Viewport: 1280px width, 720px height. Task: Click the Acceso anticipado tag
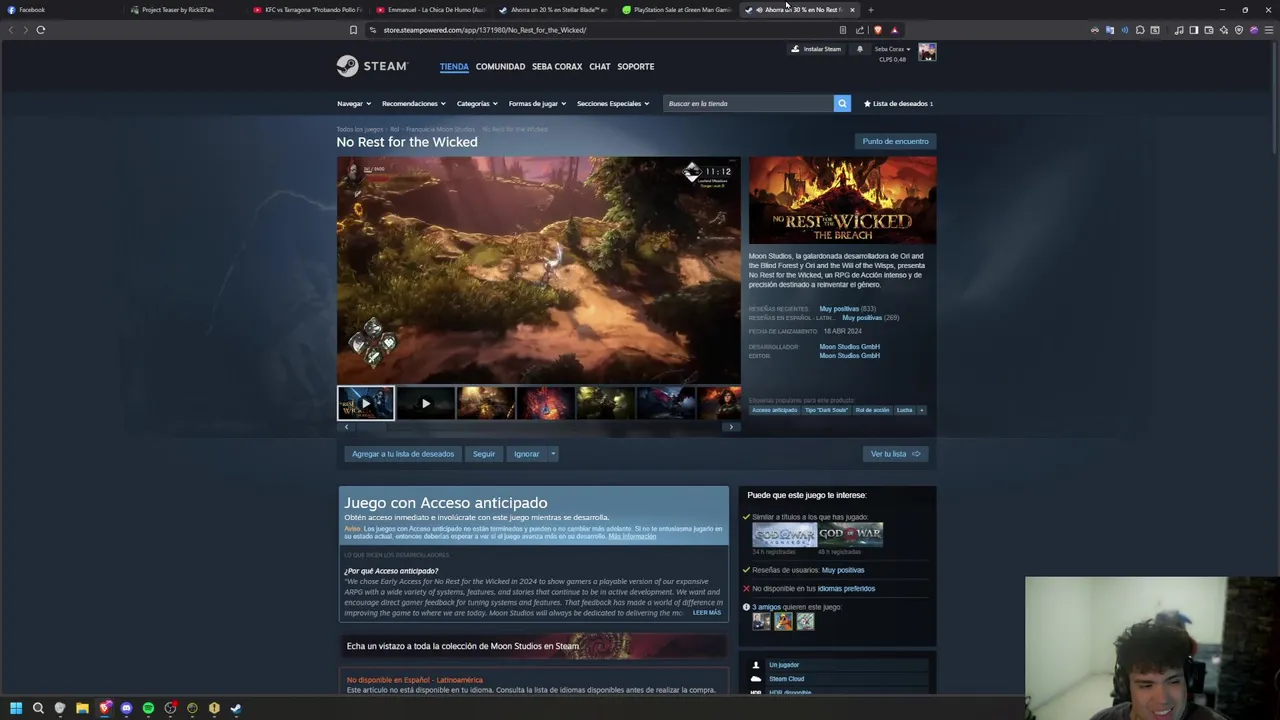775,410
